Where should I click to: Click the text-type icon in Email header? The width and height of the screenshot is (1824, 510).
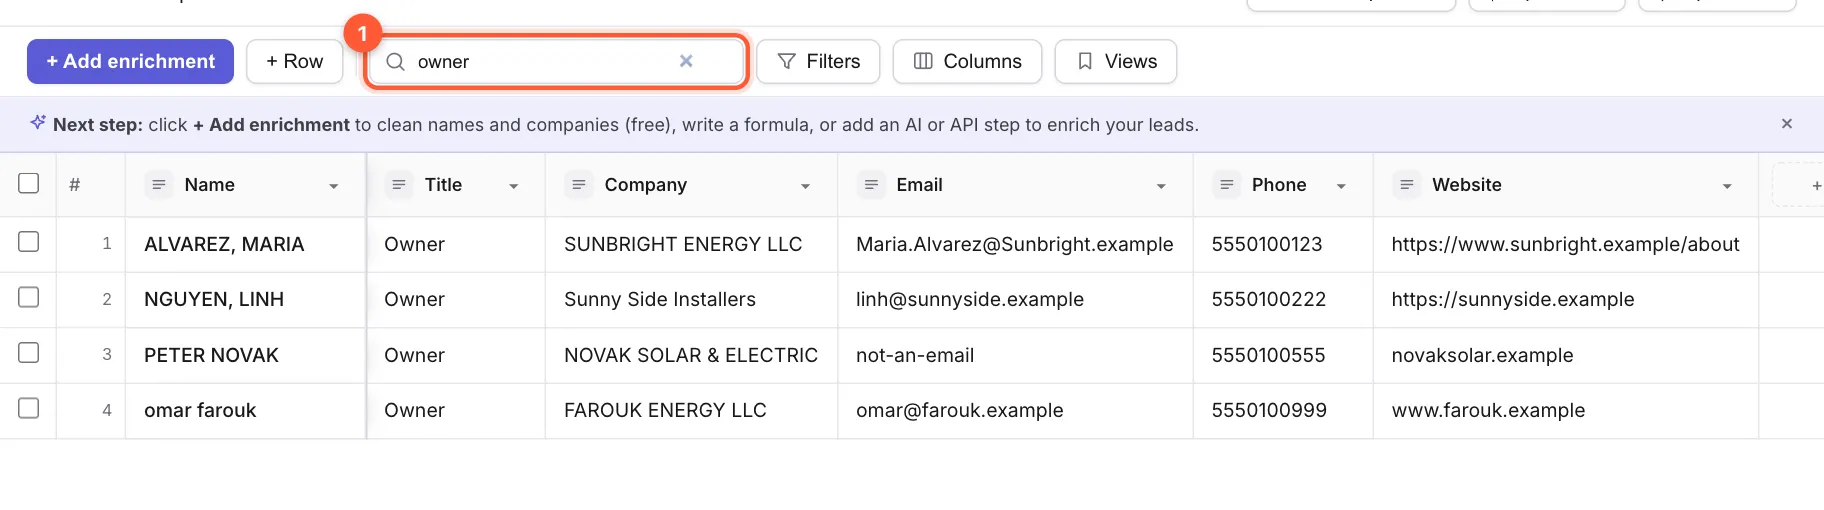click(871, 185)
